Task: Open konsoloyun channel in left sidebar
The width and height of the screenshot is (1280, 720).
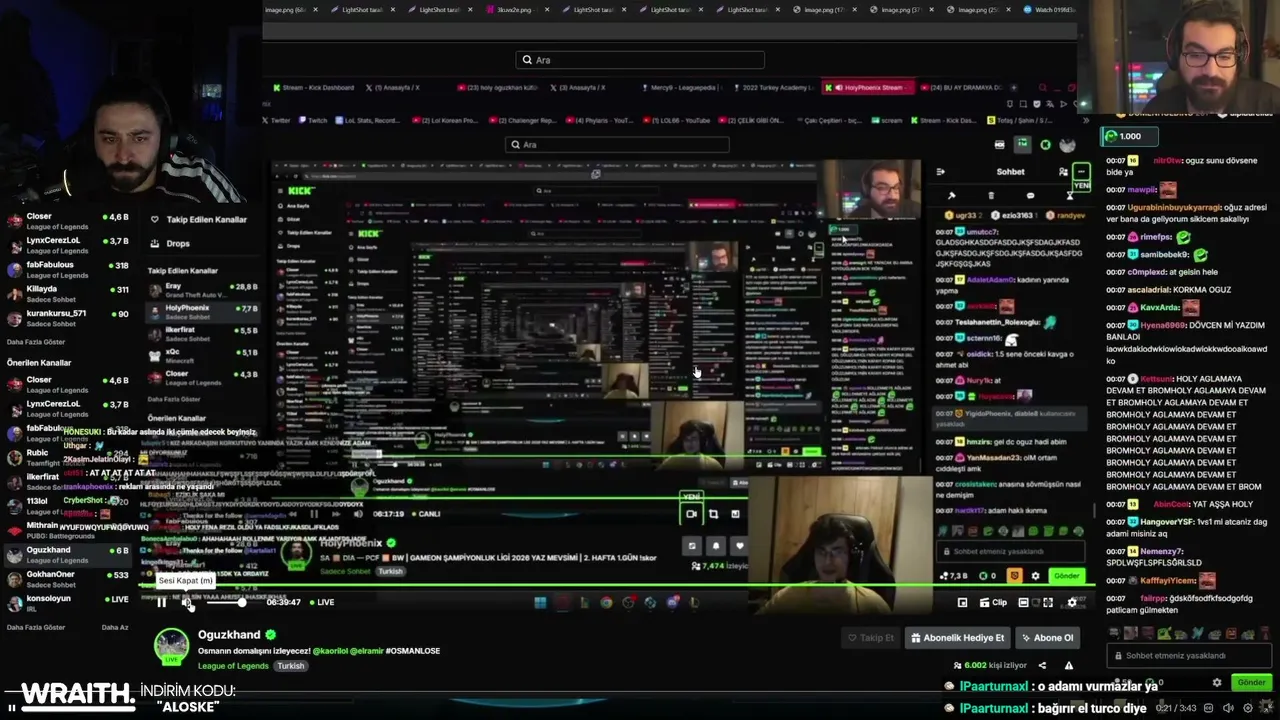Action: 68,603
